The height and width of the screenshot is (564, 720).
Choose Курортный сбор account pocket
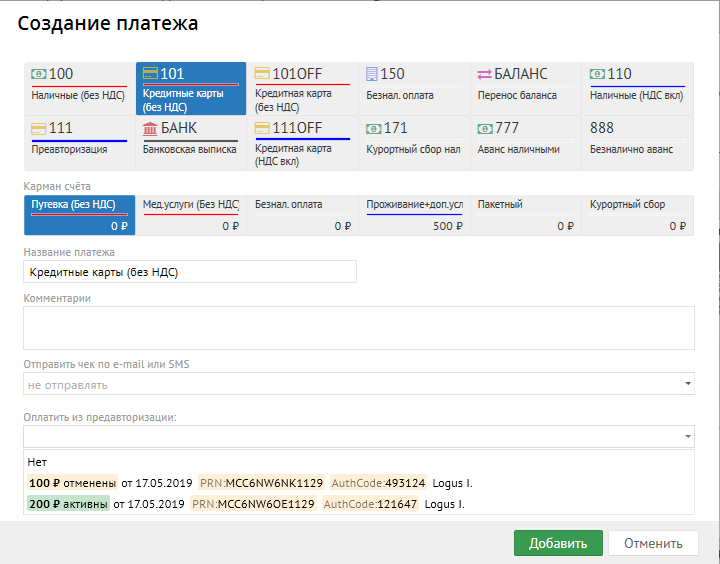tap(638, 214)
